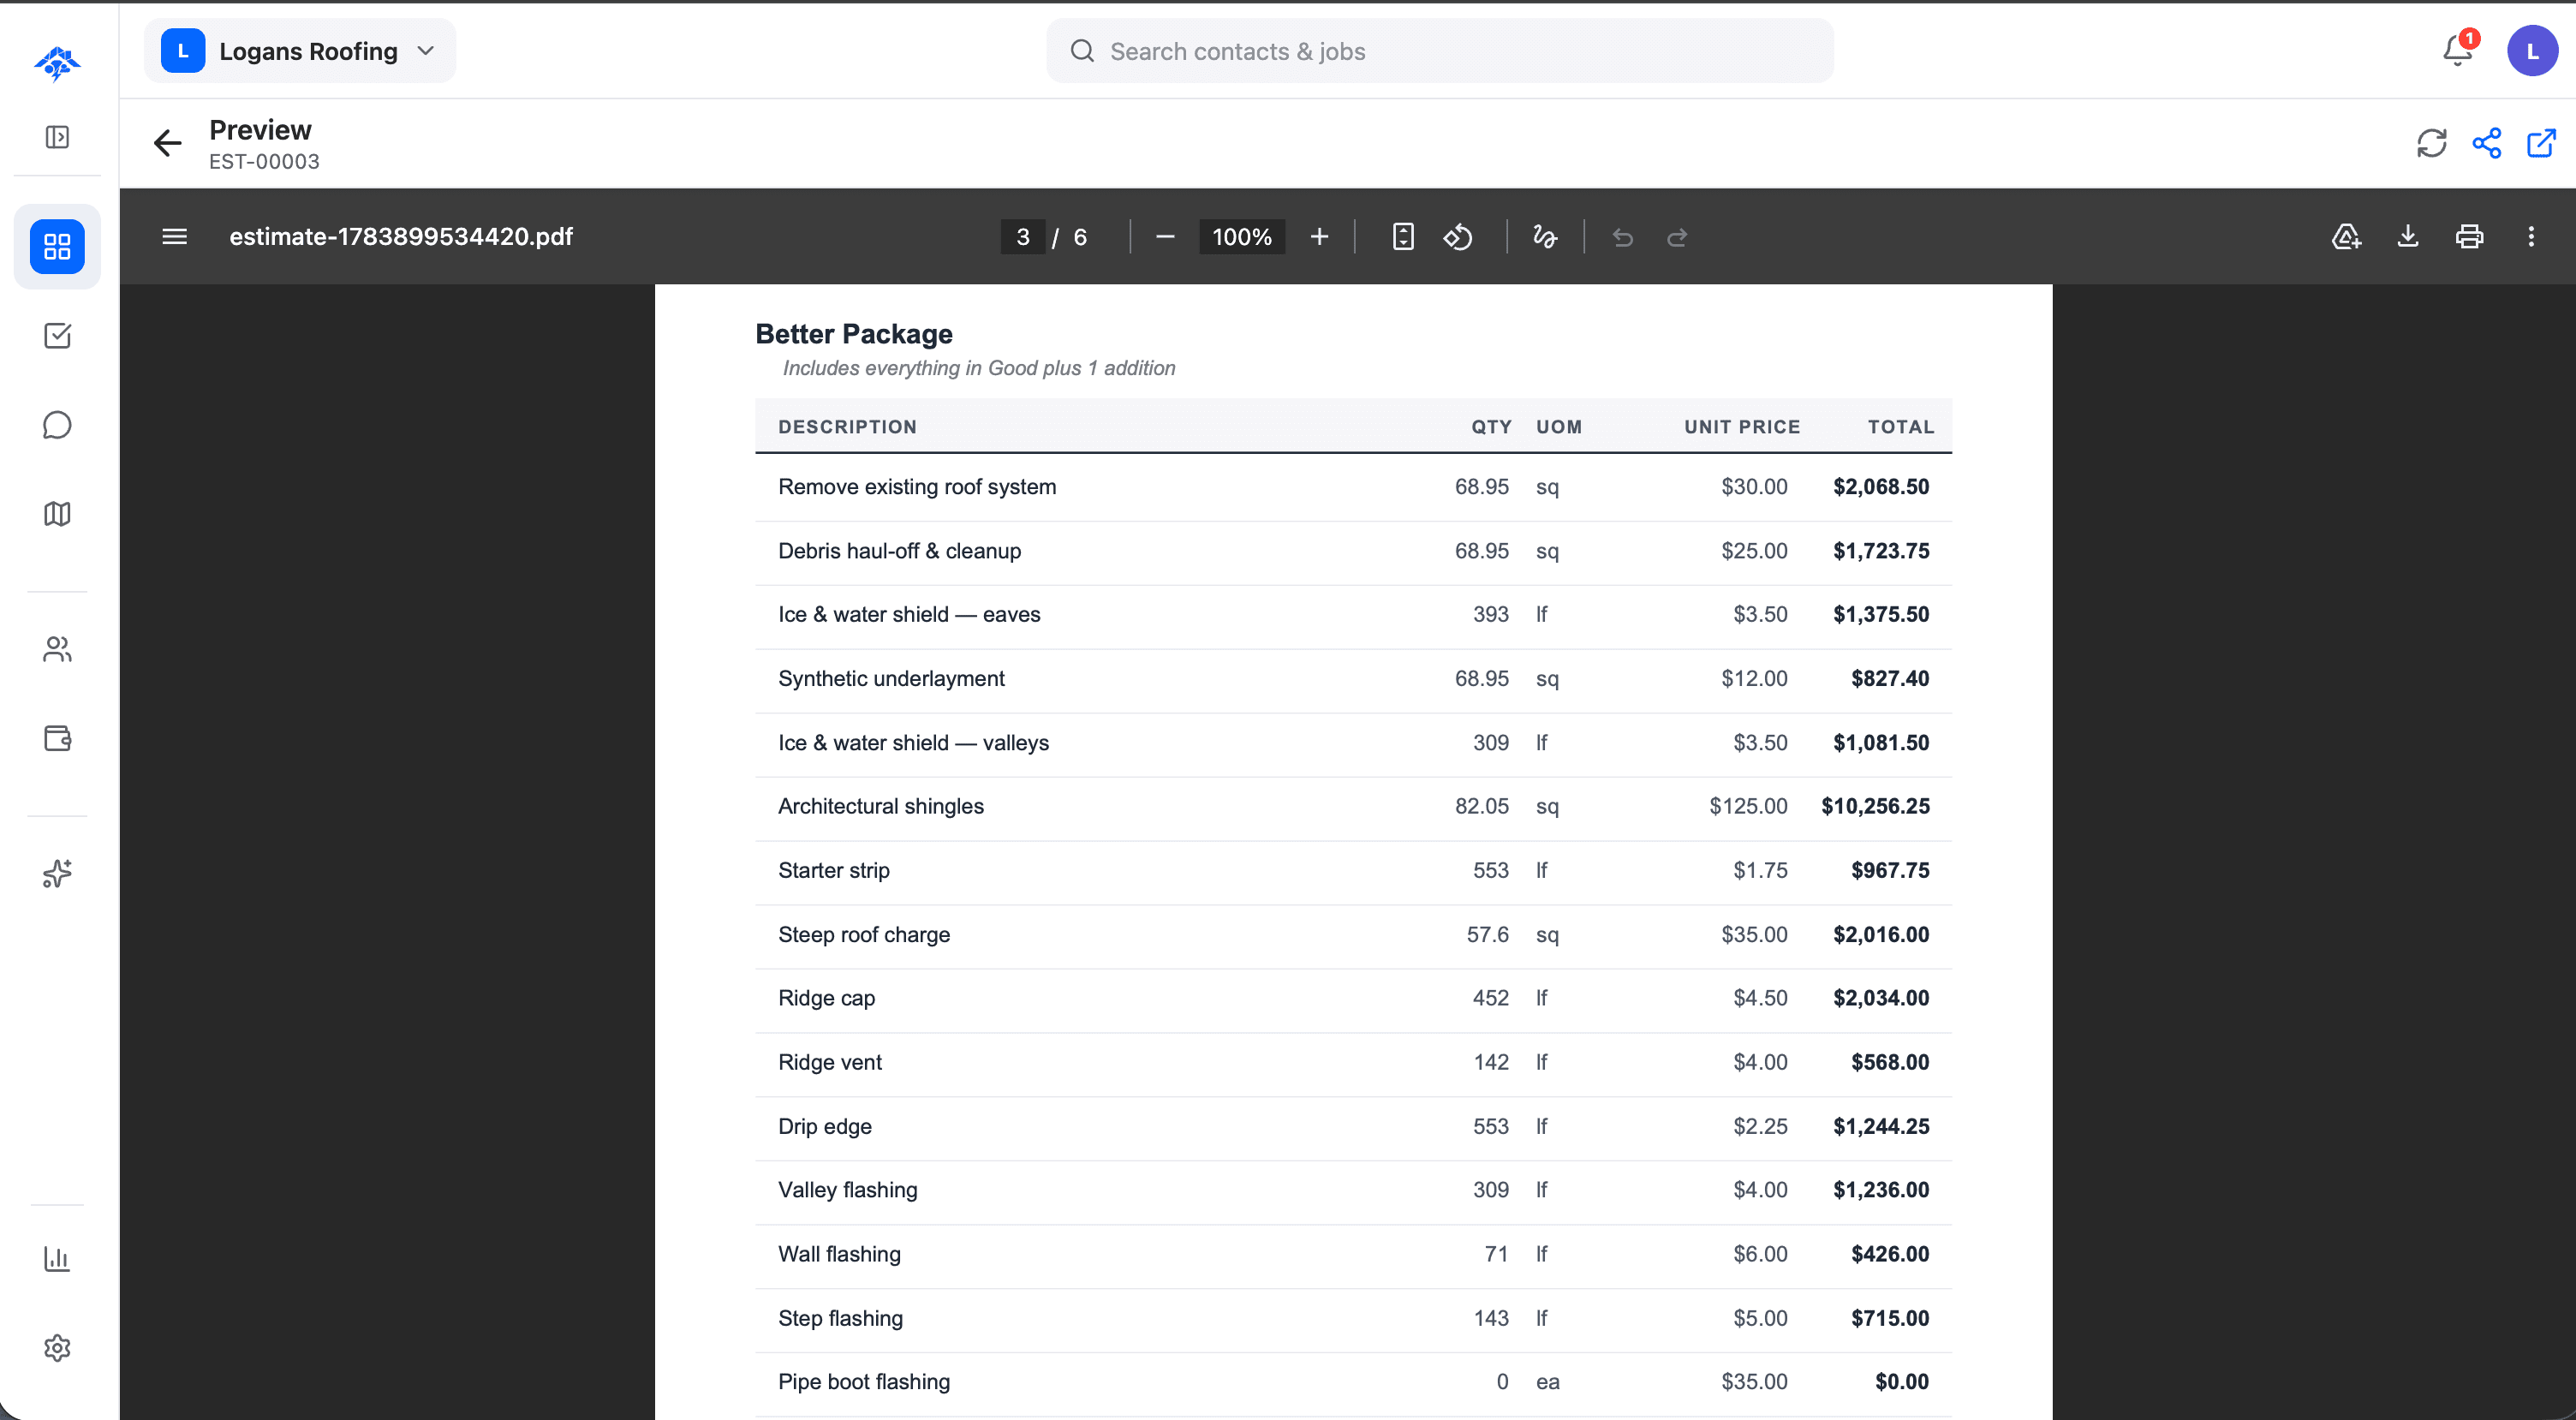
Task: Toggle the sidebar panel icon
Action: click(x=58, y=137)
